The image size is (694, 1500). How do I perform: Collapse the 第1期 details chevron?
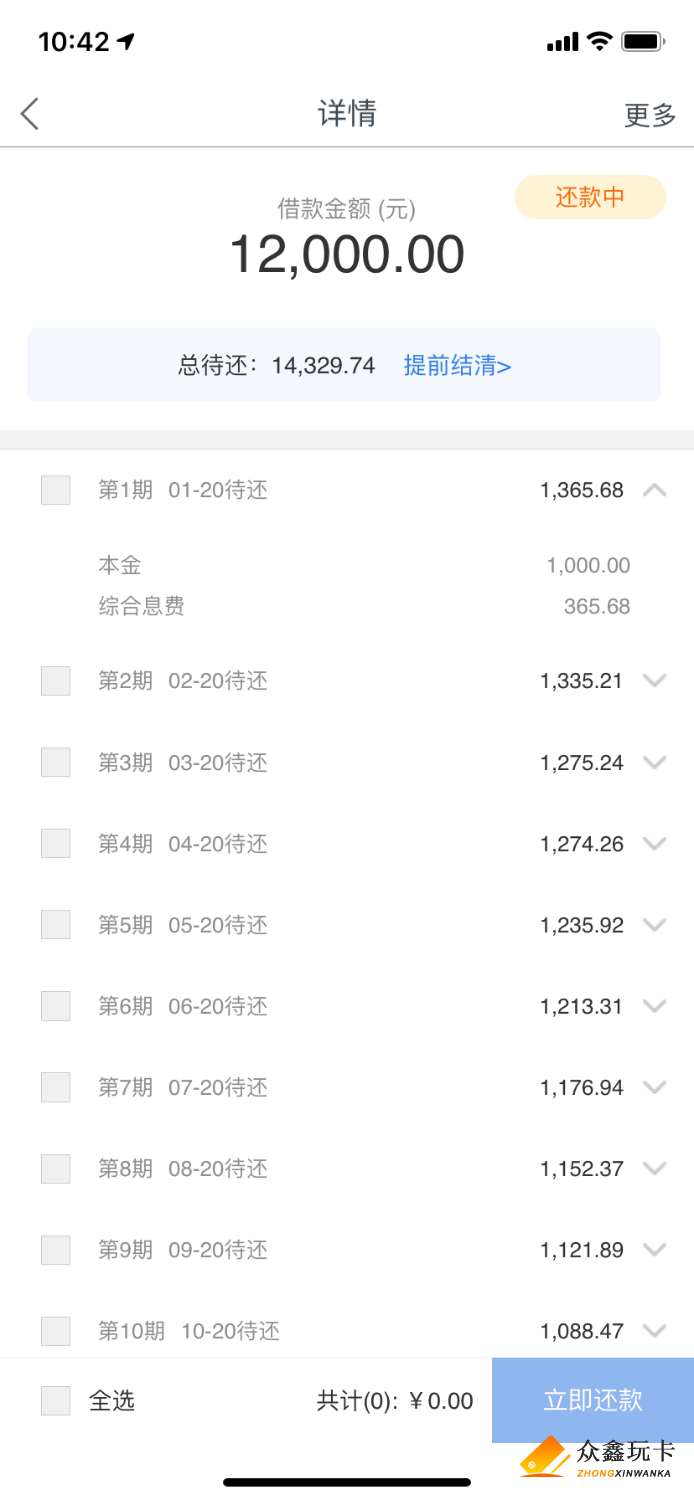(x=655, y=490)
